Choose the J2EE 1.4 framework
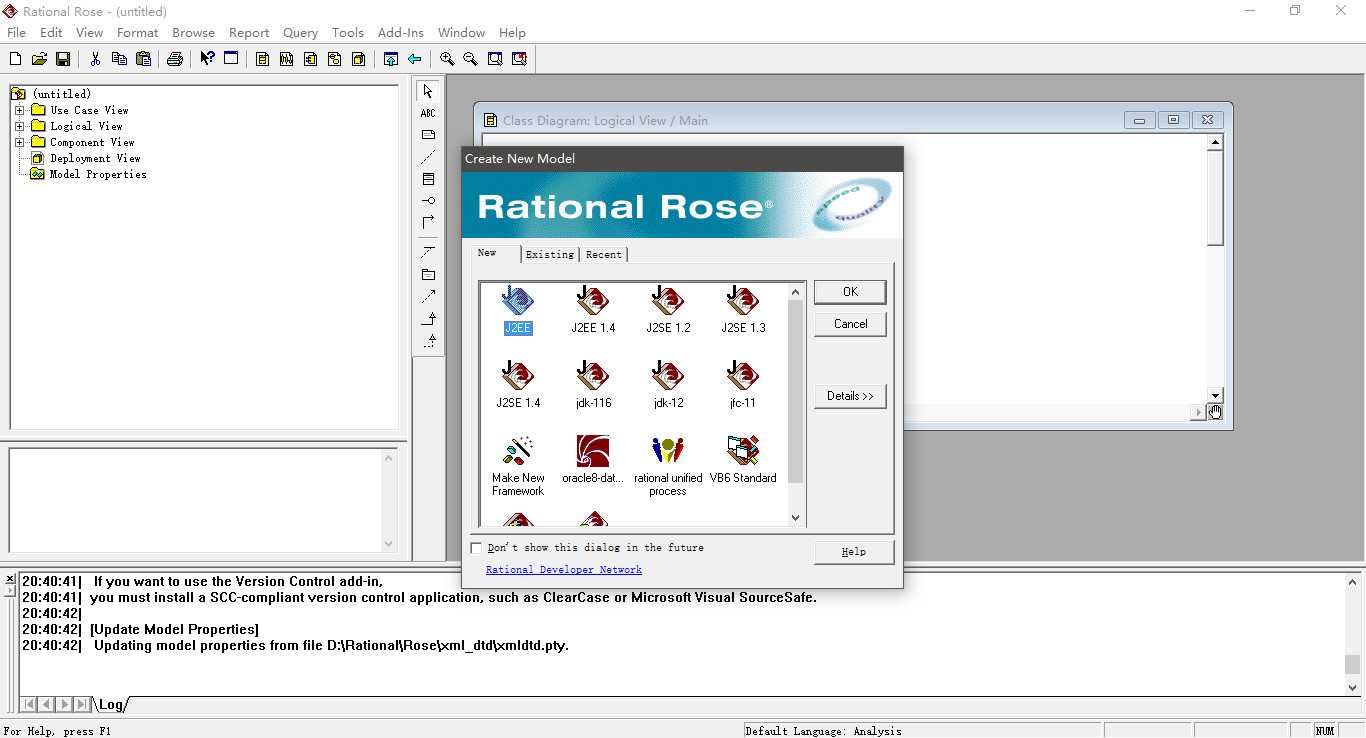The image size is (1366, 738). 593,310
